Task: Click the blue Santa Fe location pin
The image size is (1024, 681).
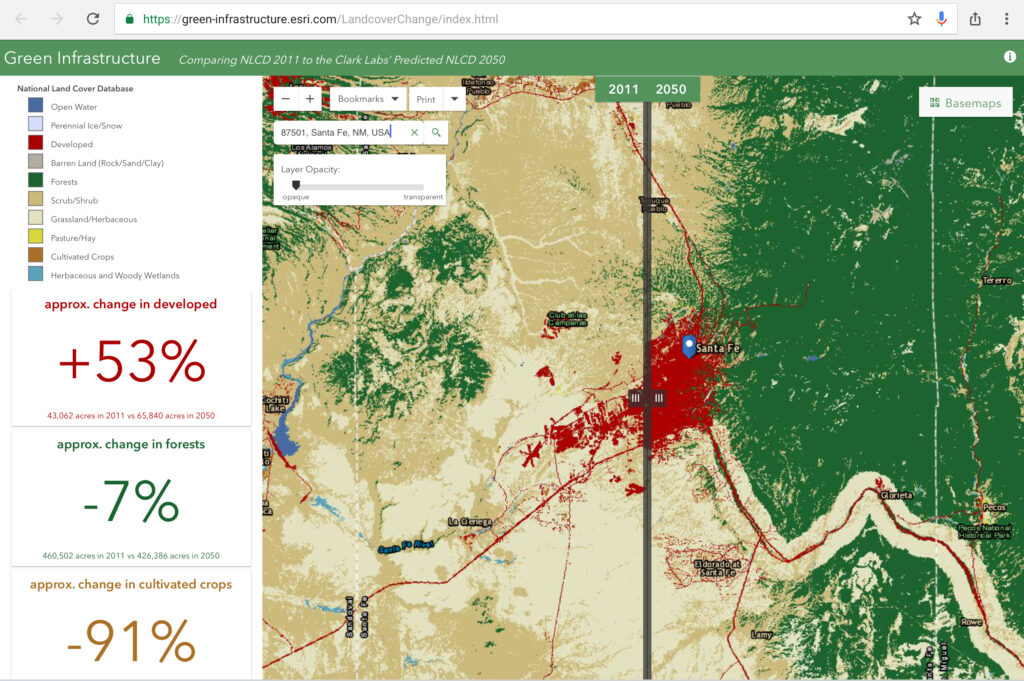Action: point(689,346)
